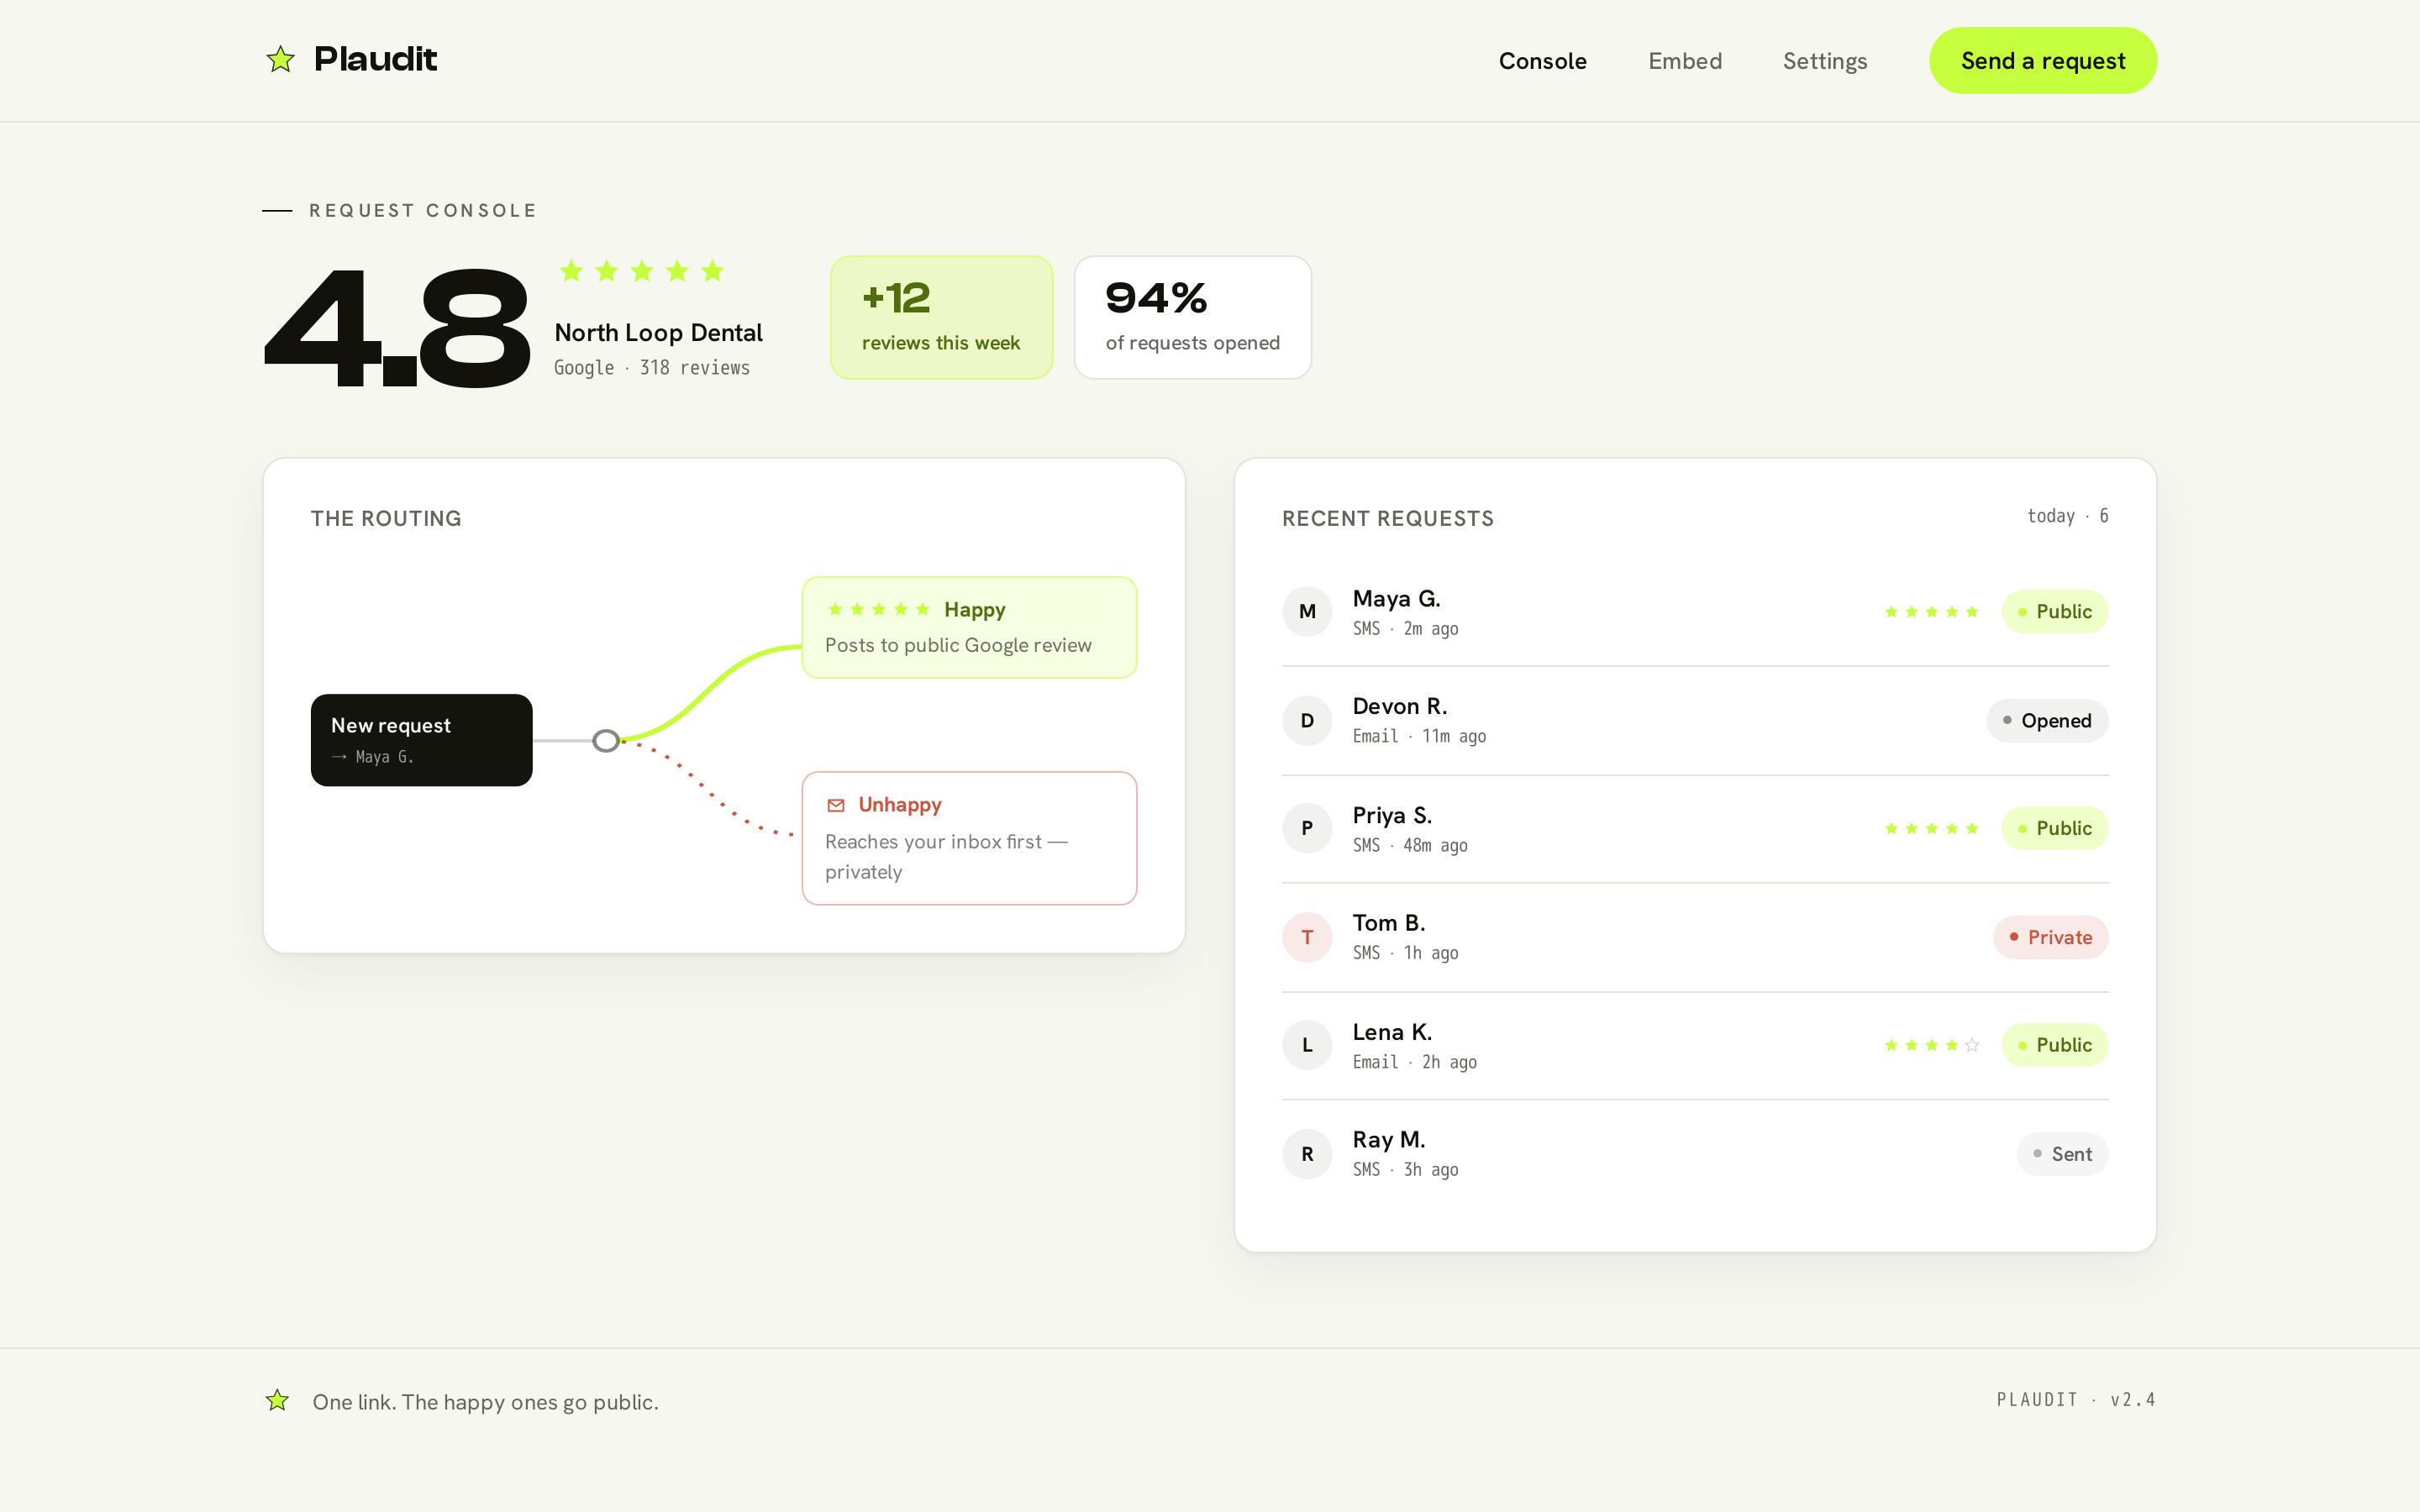Click the stars in Happy card
This screenshot has width=2420, height=1512.
879,609
